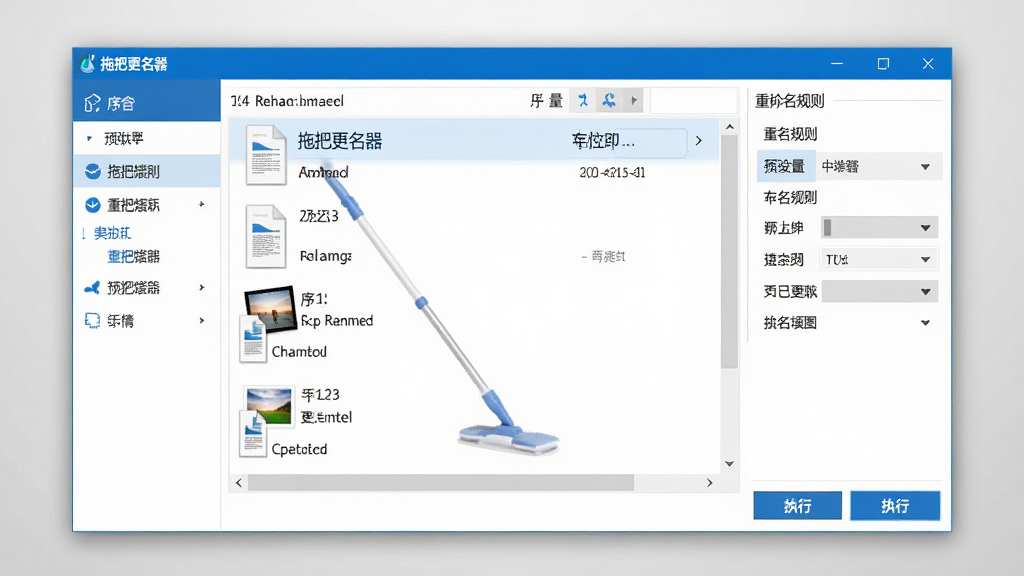This screenshot has height=576, width=1024.
Task: Click the file list's scroll-up arrow
Action: tap(729, 127)
